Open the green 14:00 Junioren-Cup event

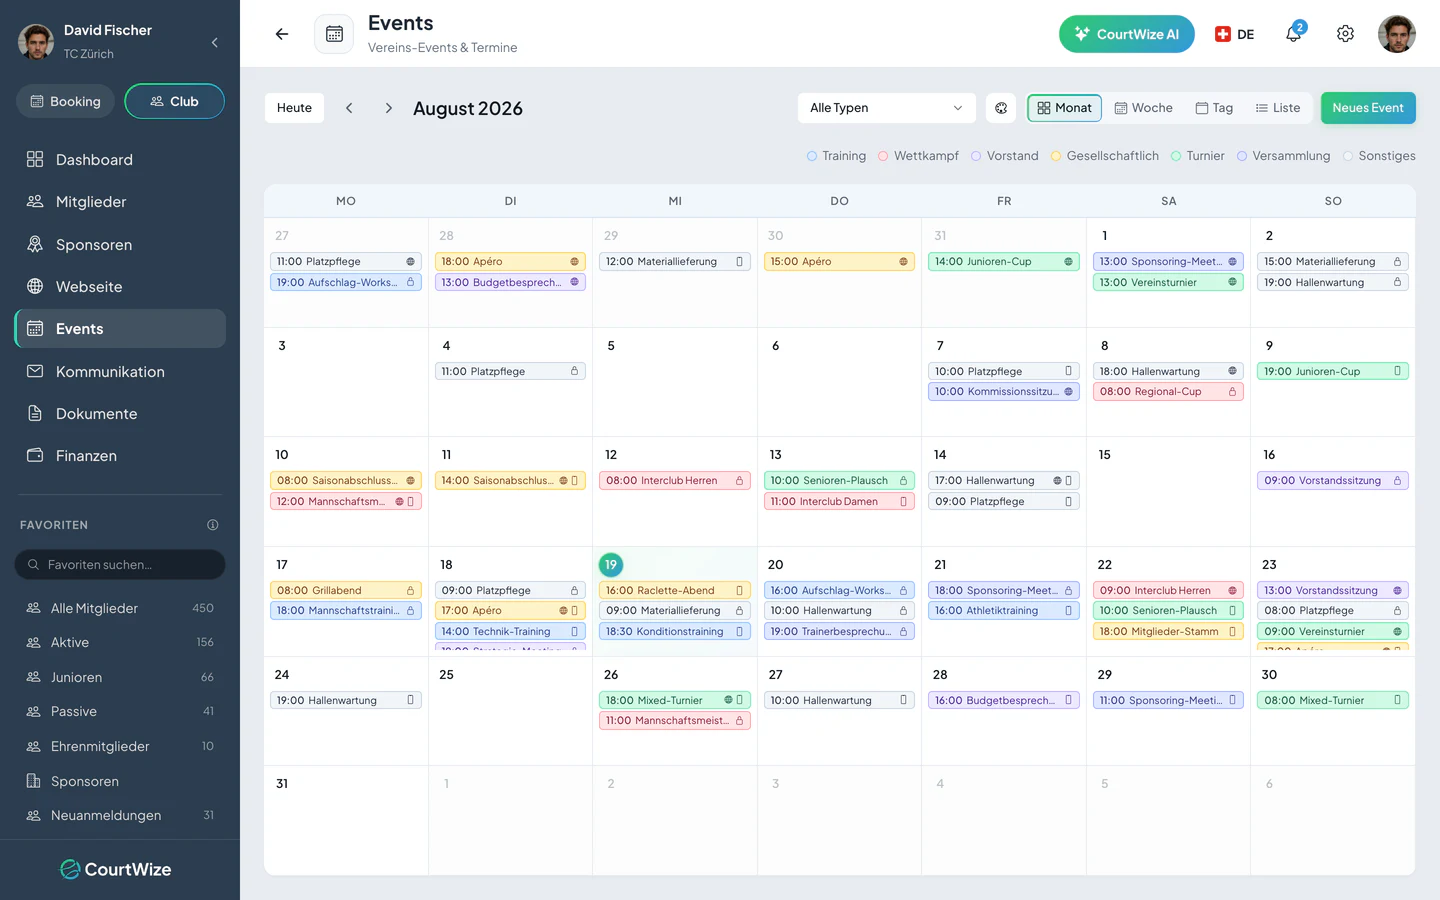pos(1004,262)
